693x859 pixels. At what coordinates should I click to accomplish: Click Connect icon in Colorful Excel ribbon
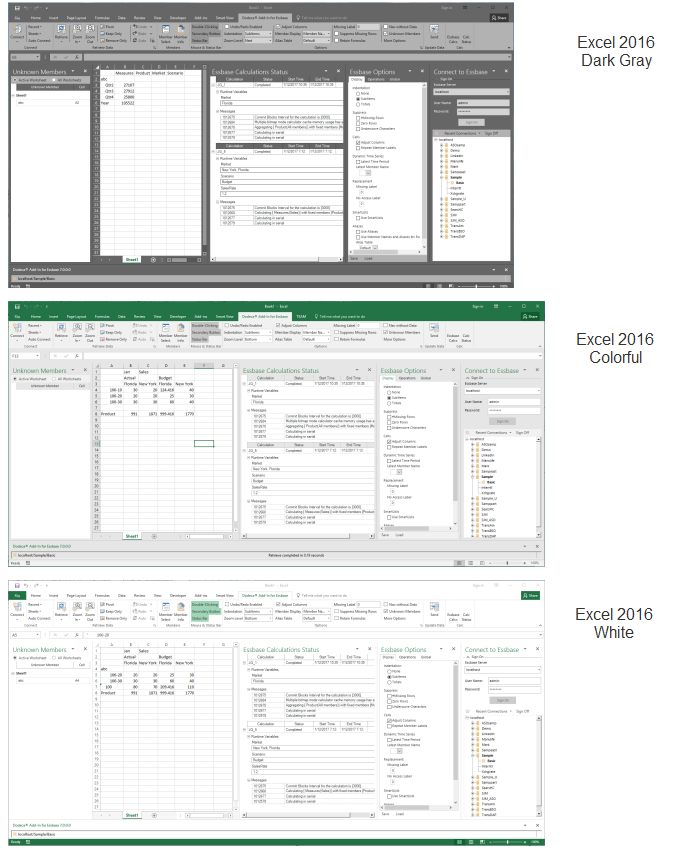(18, 328)
